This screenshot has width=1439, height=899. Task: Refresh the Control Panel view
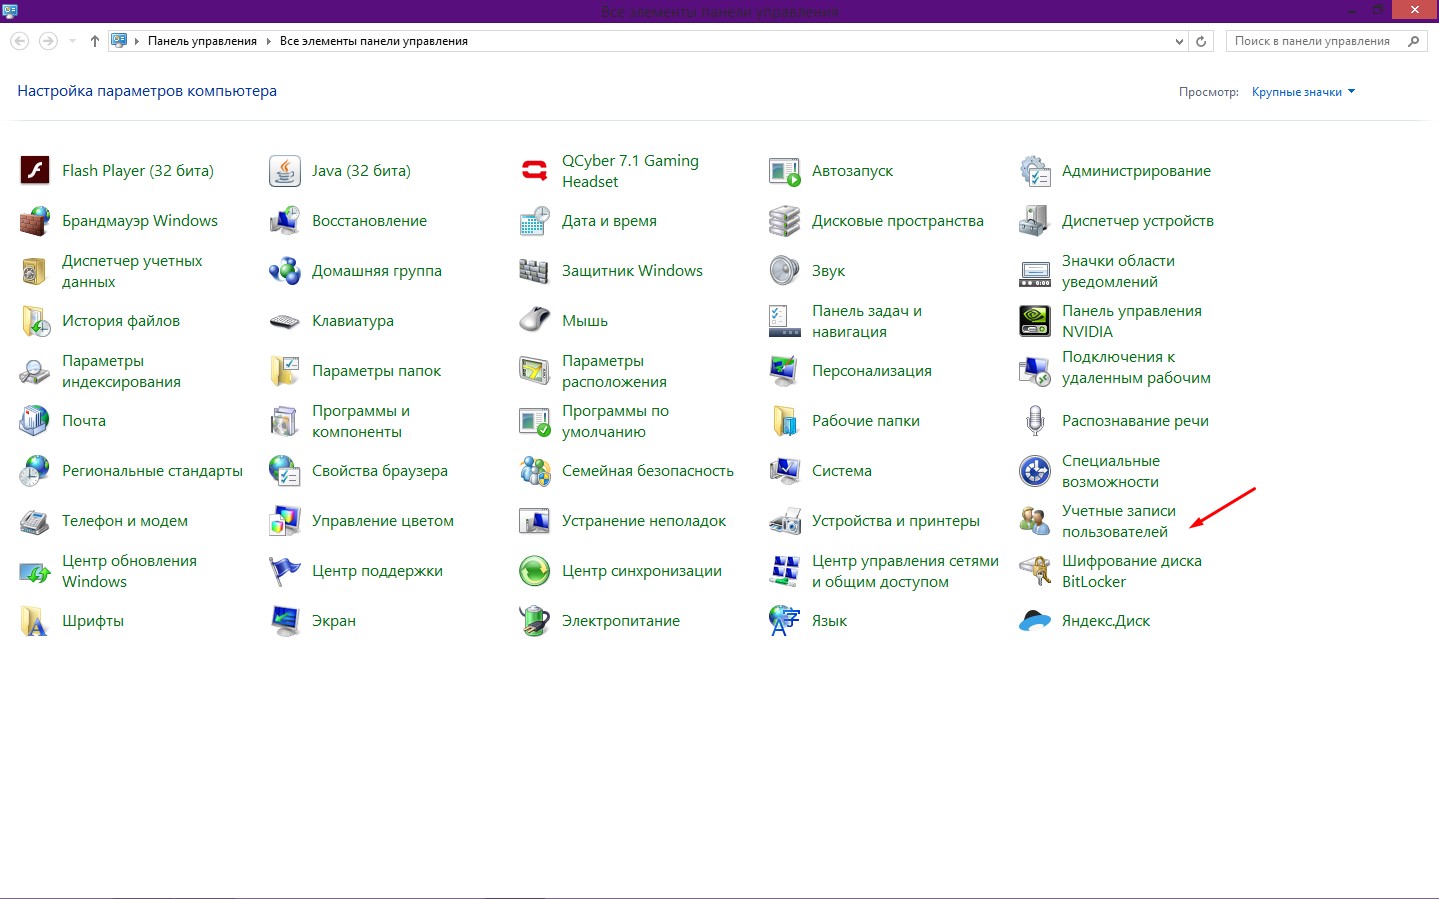pos(1202,41)
